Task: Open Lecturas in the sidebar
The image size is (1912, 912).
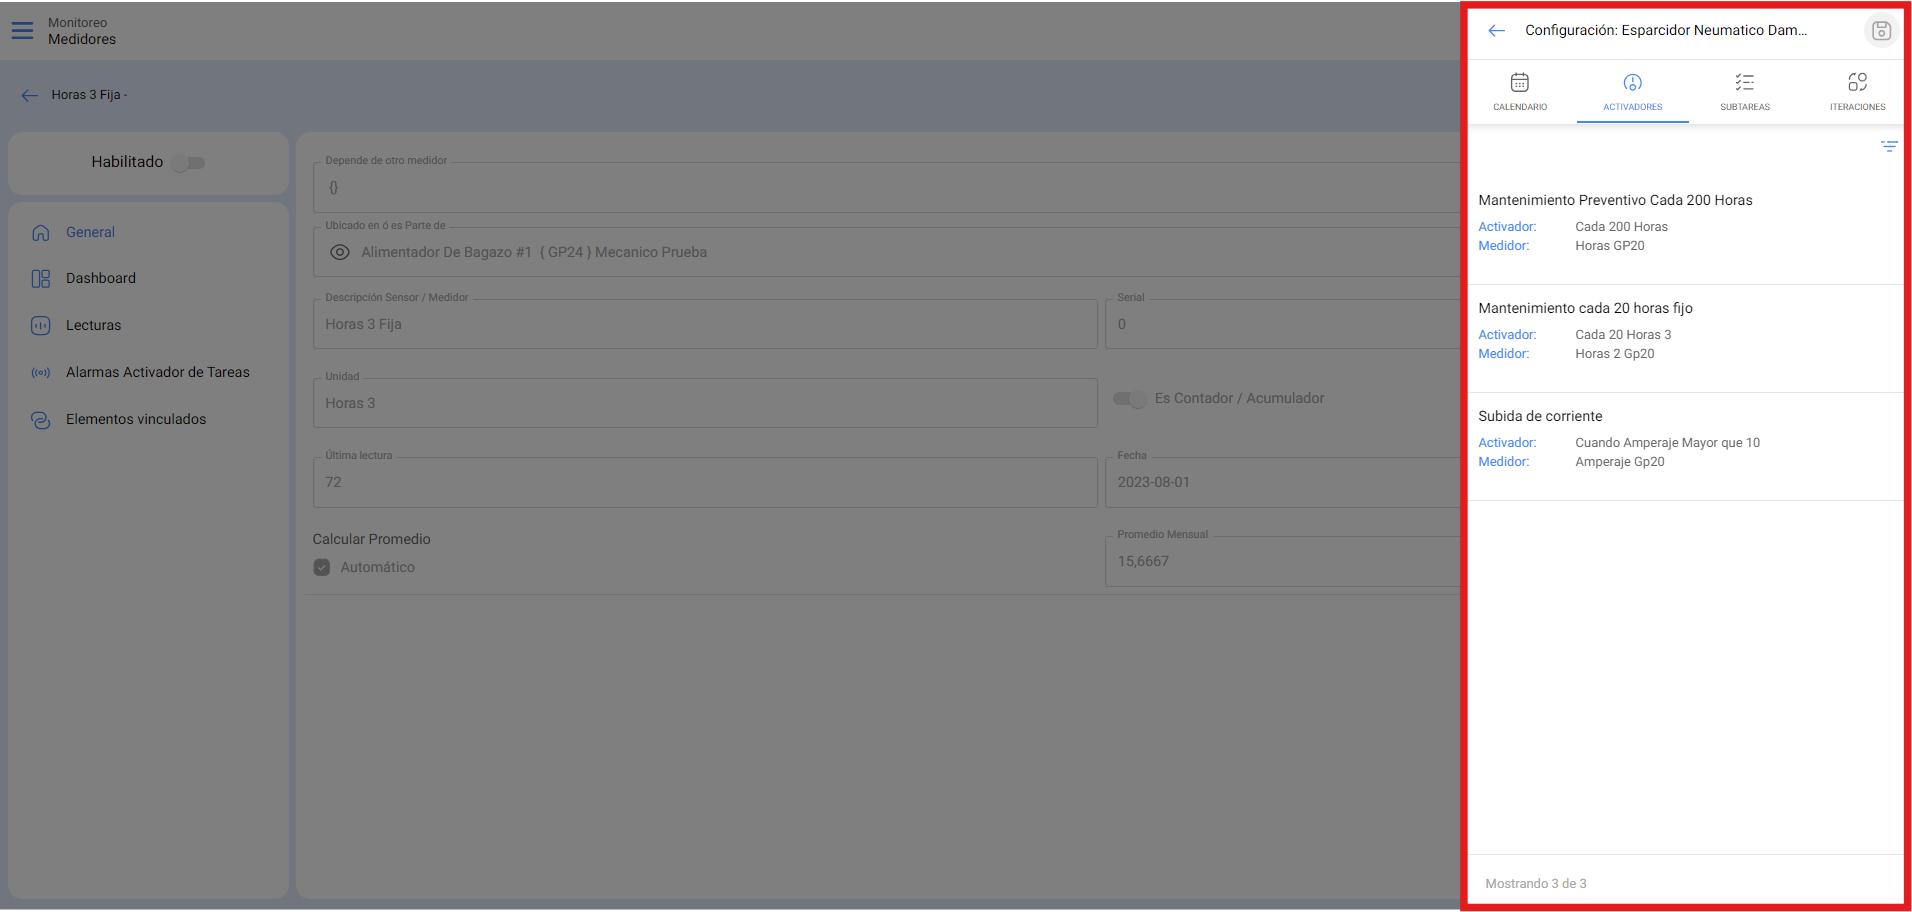Action: click(x=93, y=325)
